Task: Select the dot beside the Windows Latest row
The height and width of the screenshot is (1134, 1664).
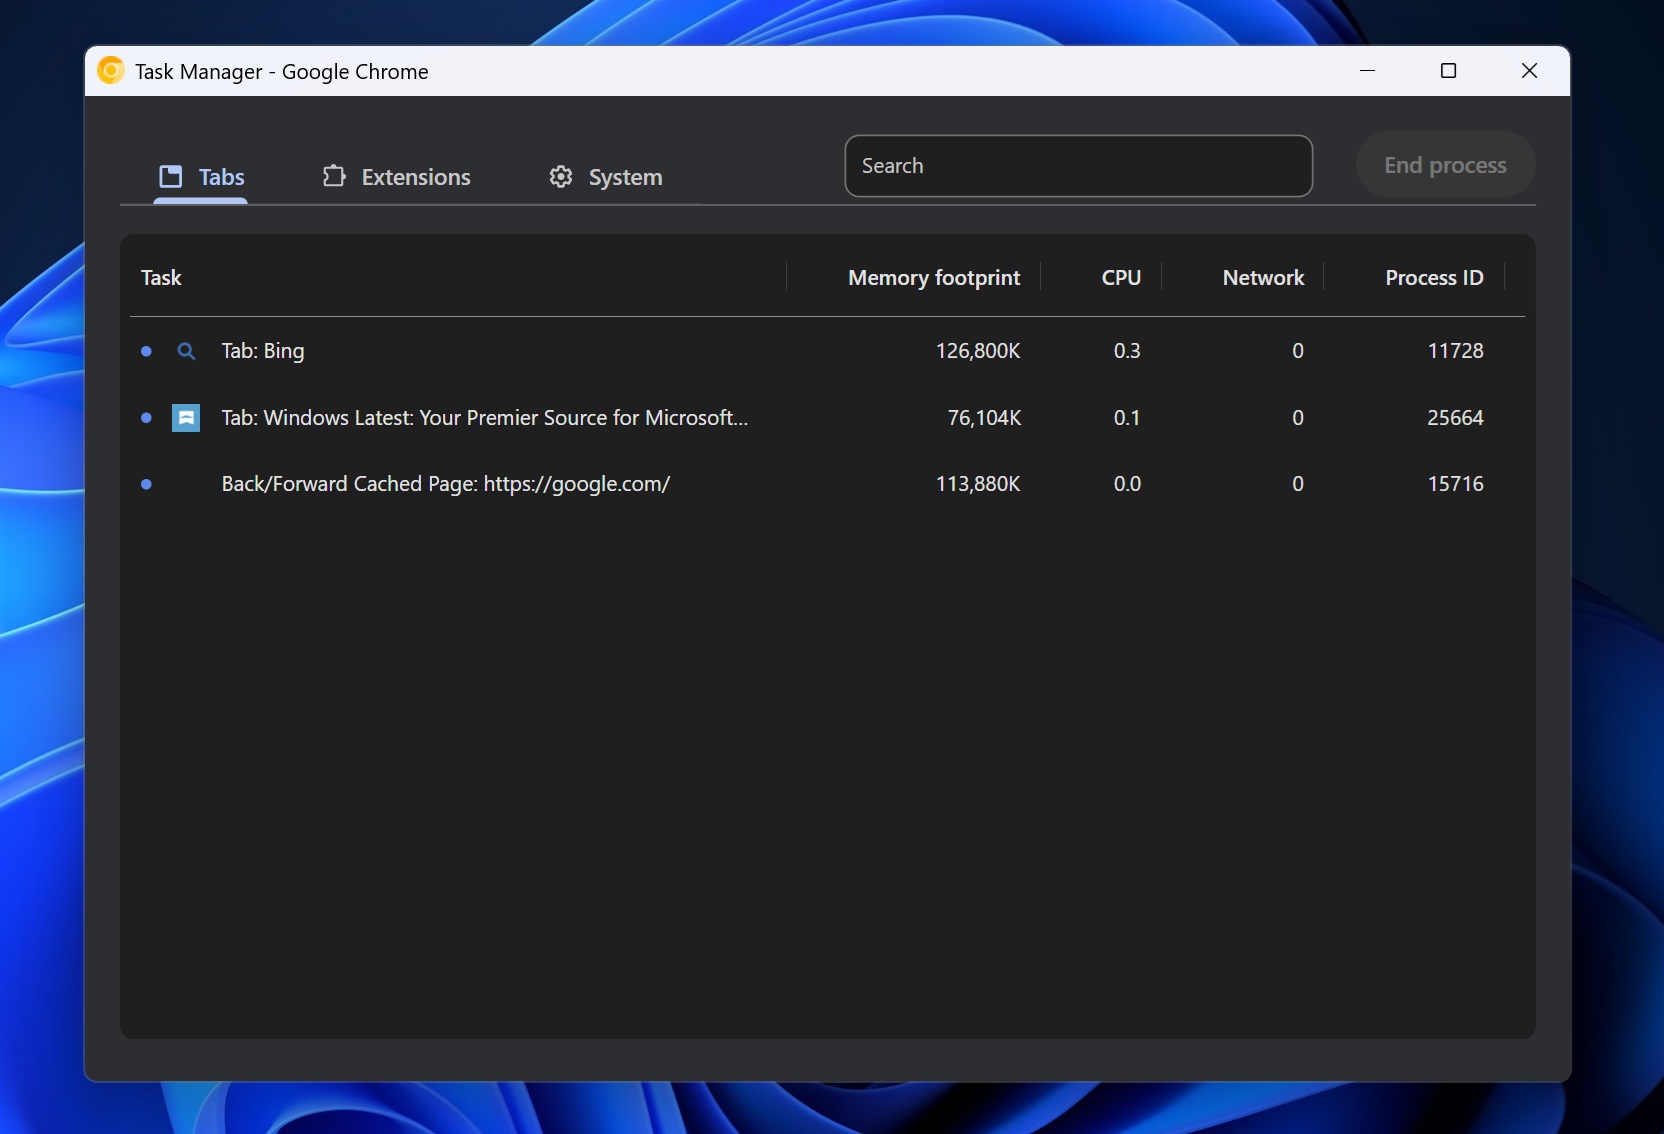Action: coord(147,418)
